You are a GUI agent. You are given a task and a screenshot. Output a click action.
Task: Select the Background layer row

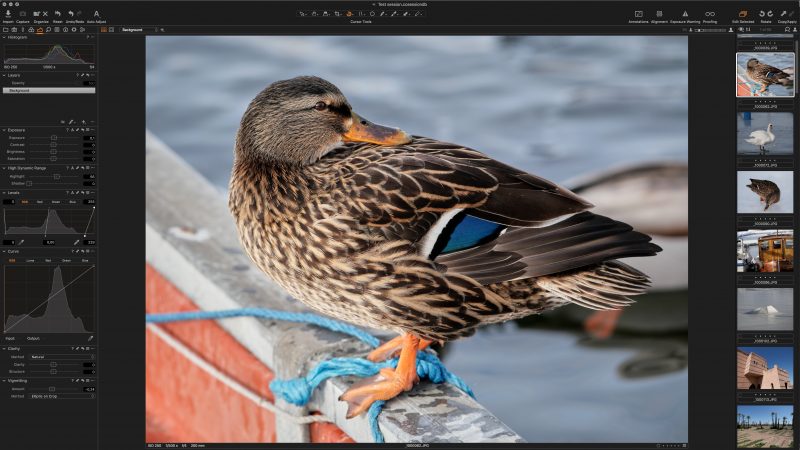coord(49,90)
